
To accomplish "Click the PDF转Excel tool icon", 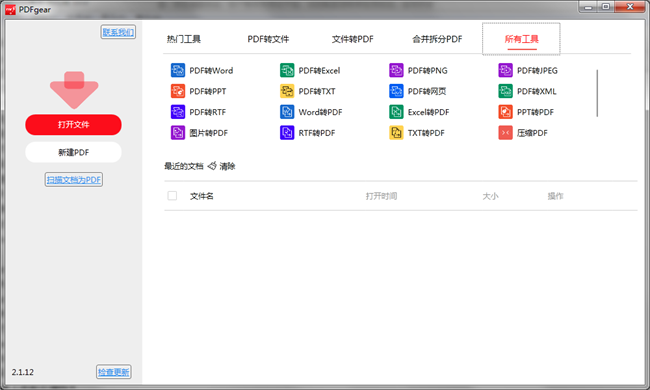I will pyautogui.click(x=287, y=70).
